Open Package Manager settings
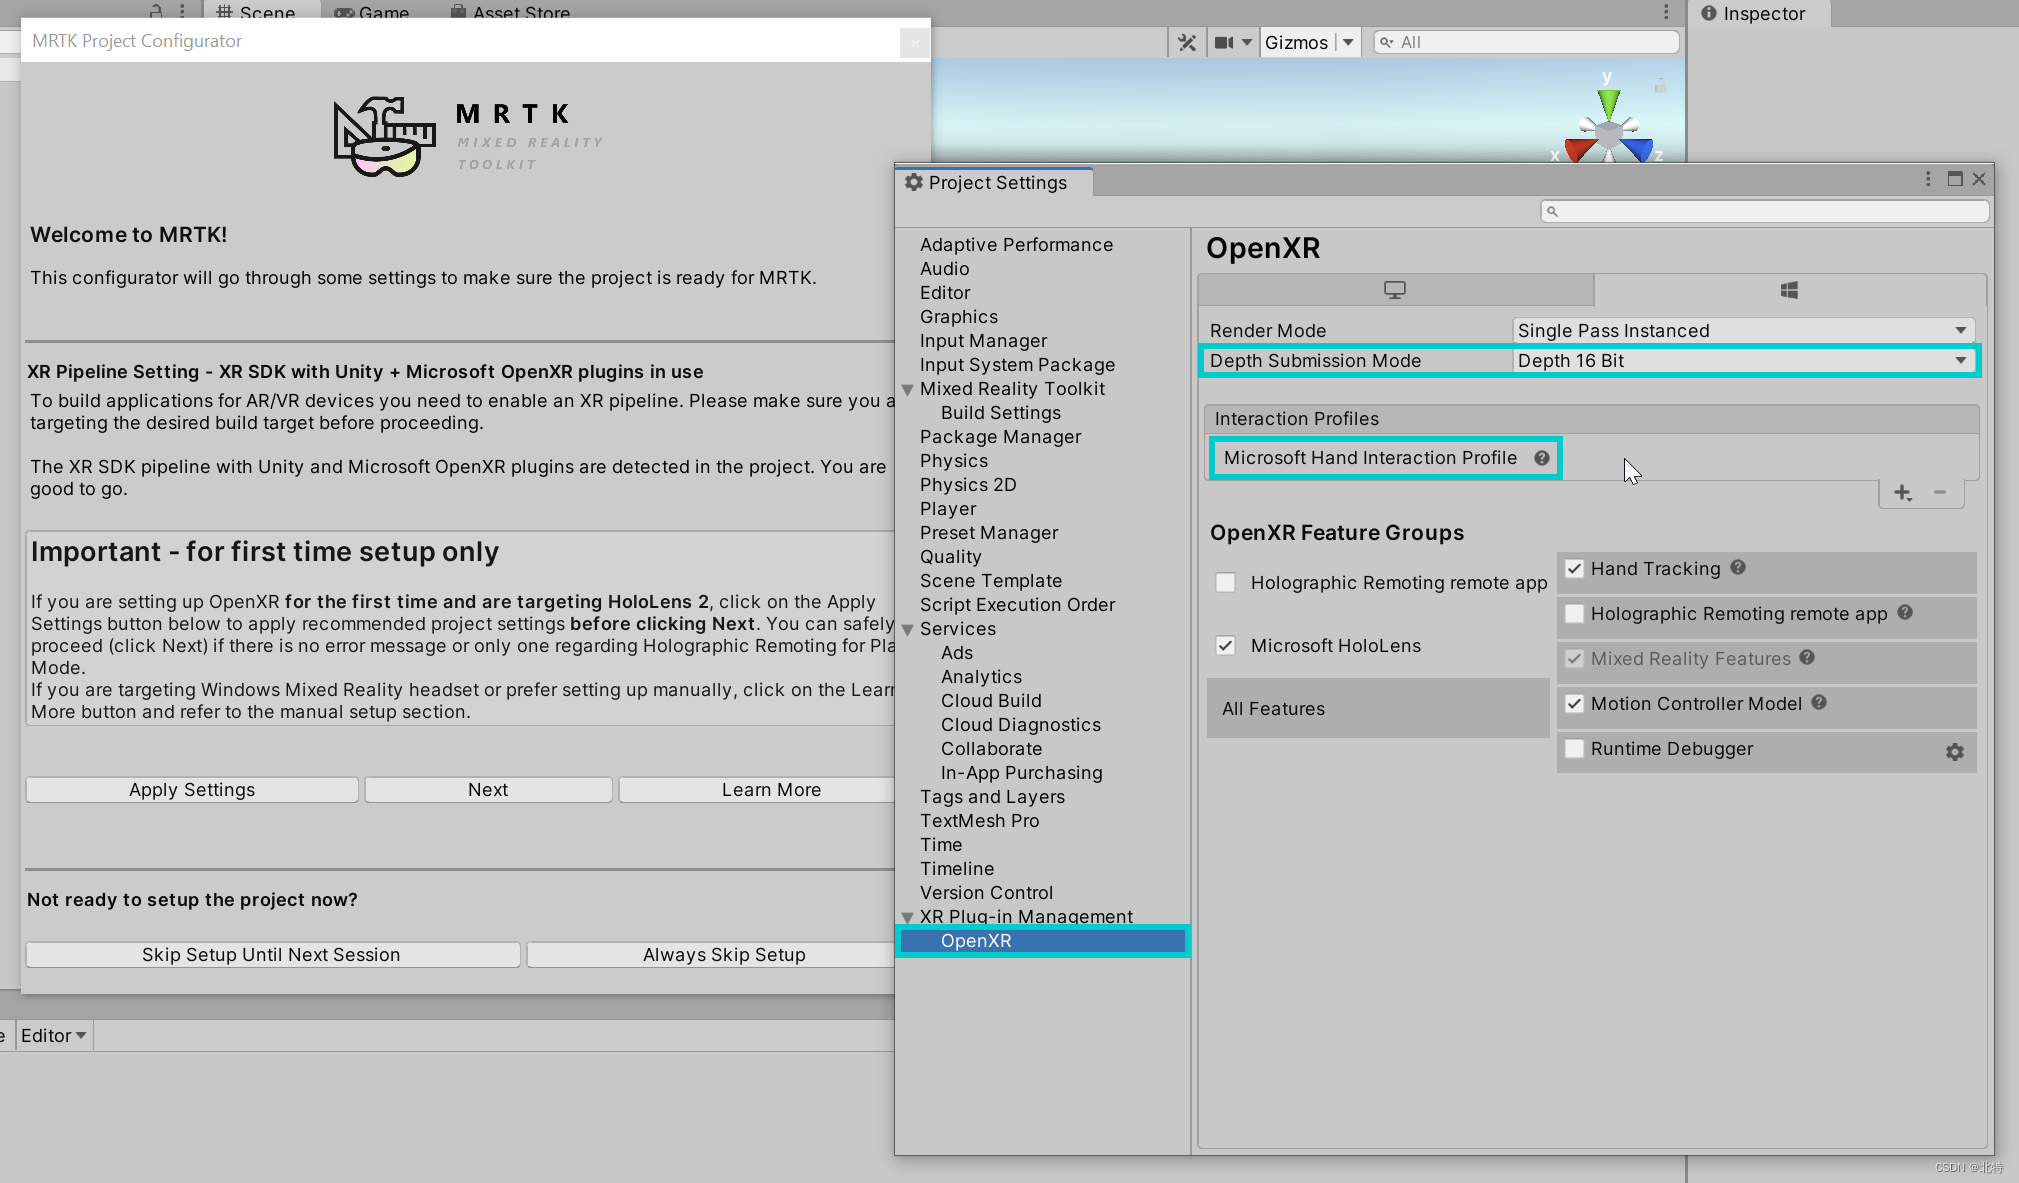2019x1183 pixels. [x=1000, y=437]
